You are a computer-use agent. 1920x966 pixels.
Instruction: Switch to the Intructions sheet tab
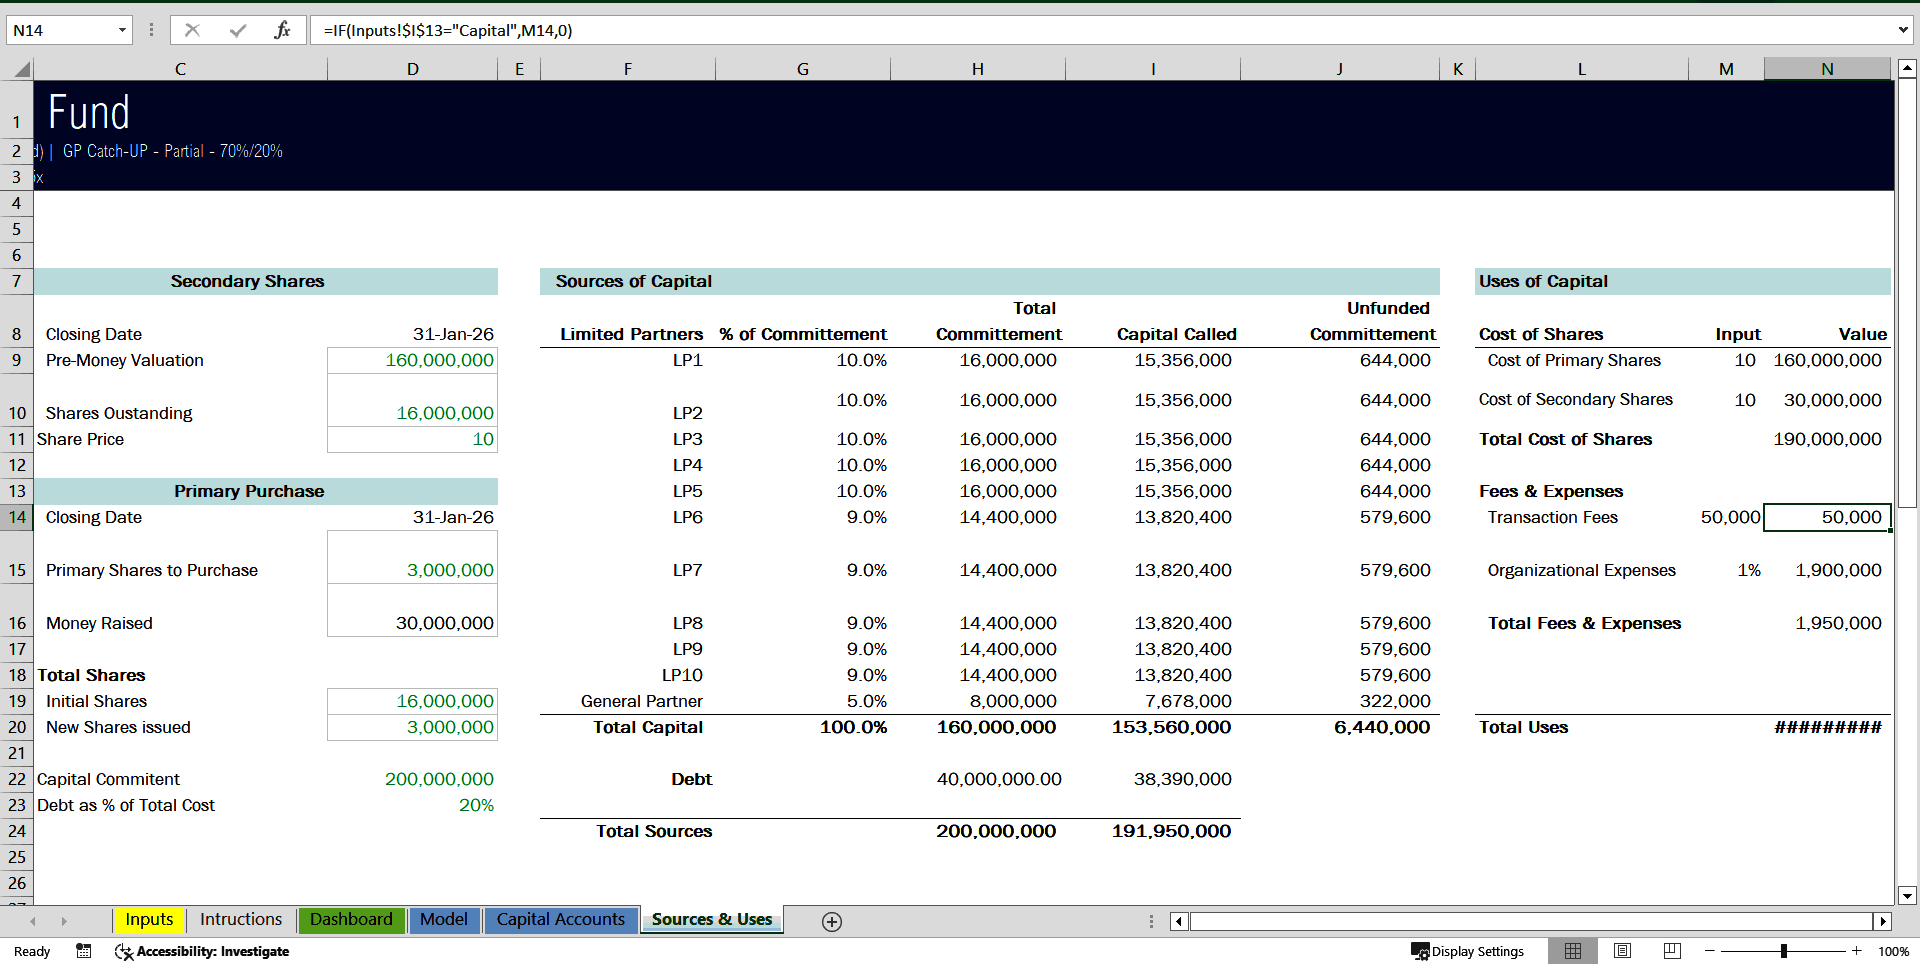coord(241,920)
